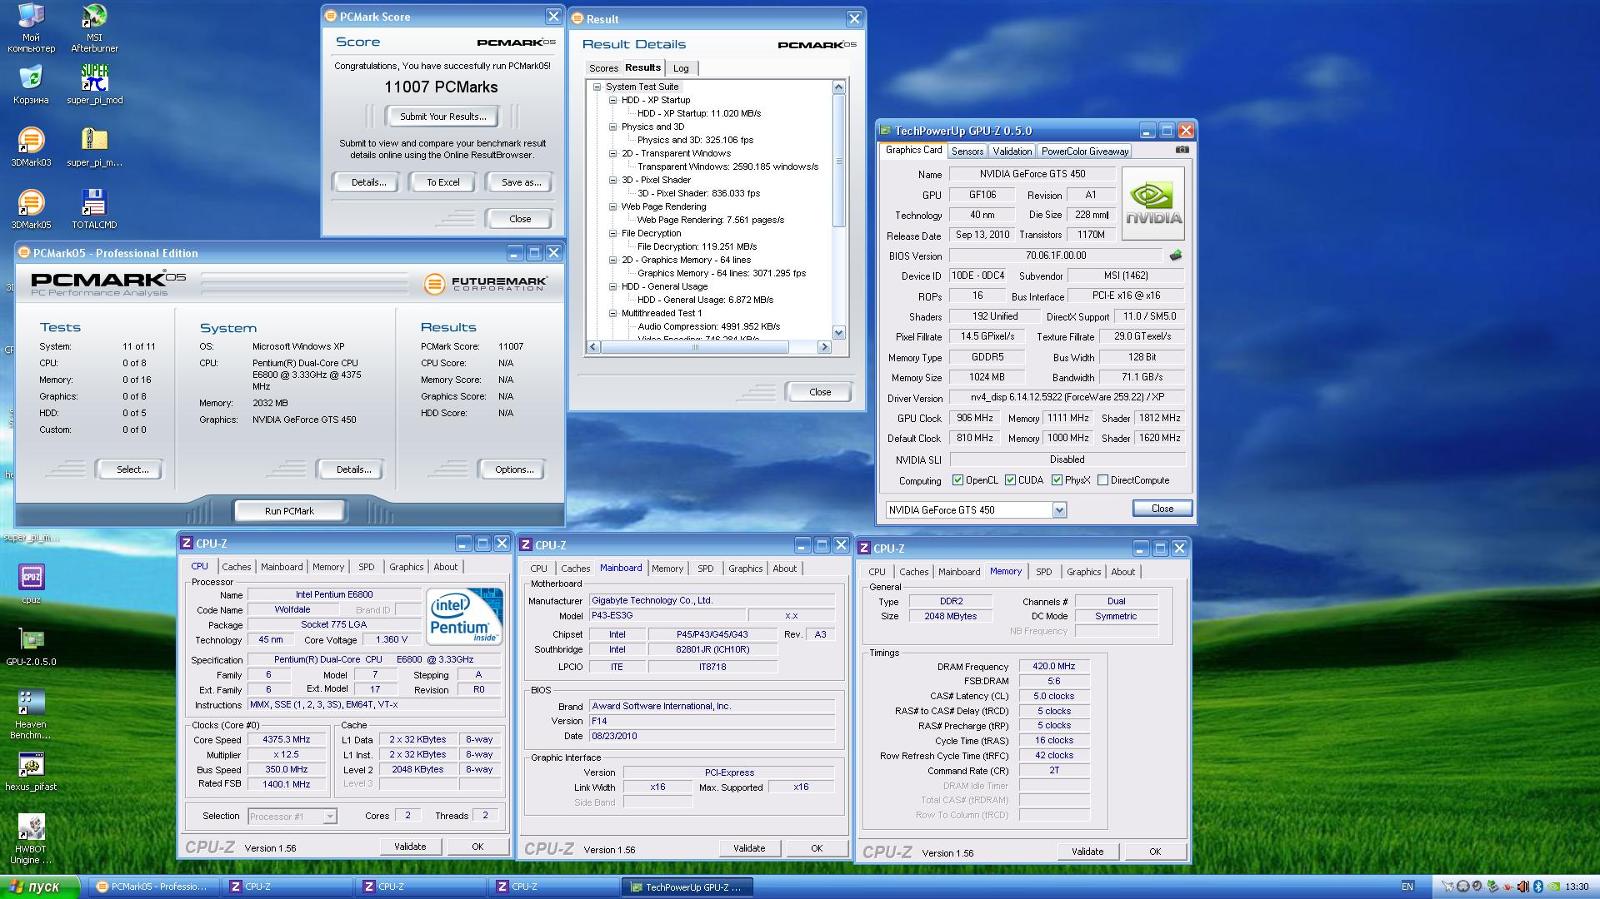Collapse the Web Page Rendering node
The height and width of the screenshot is (899, 1600).
[x=613, y=207]
